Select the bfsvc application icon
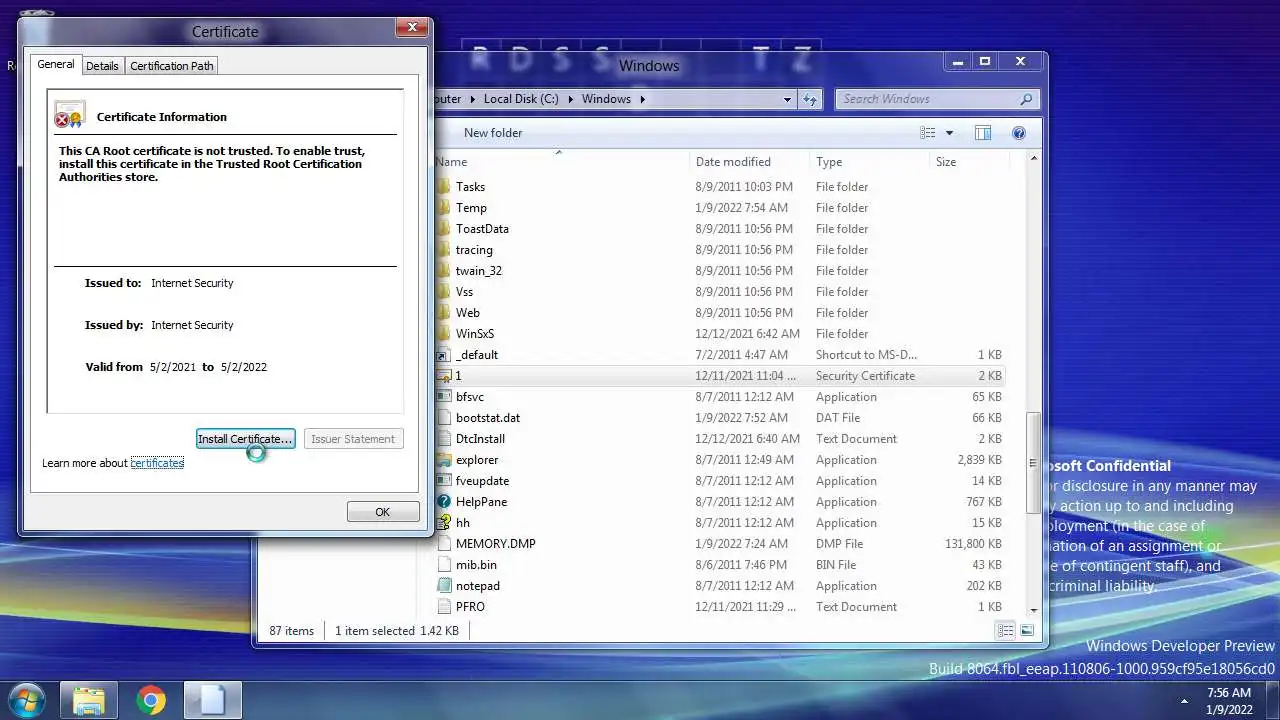This screenshot has height=720, width=1280. pyautogui.click(x=444, y=397)
